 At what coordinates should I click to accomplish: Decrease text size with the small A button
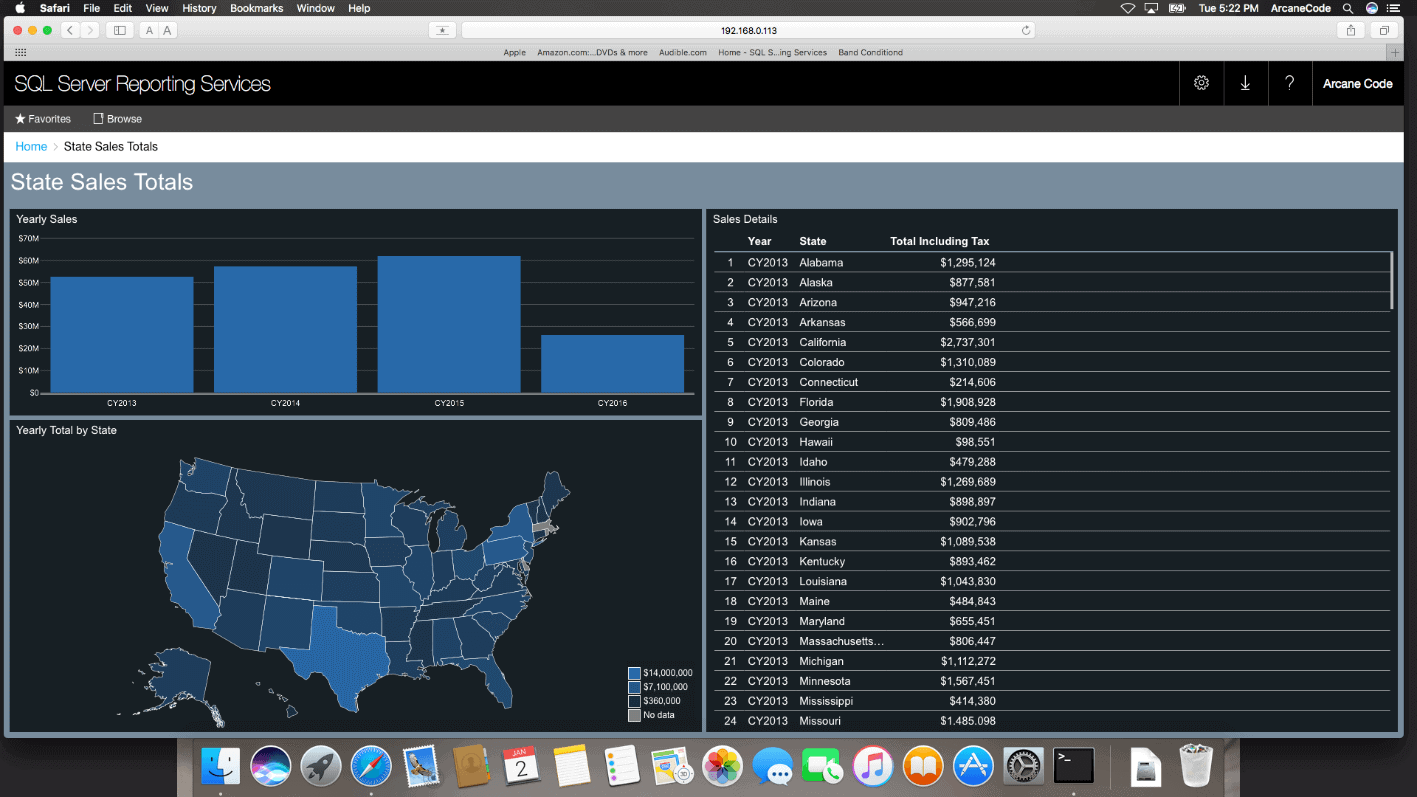tap(149, 30)
